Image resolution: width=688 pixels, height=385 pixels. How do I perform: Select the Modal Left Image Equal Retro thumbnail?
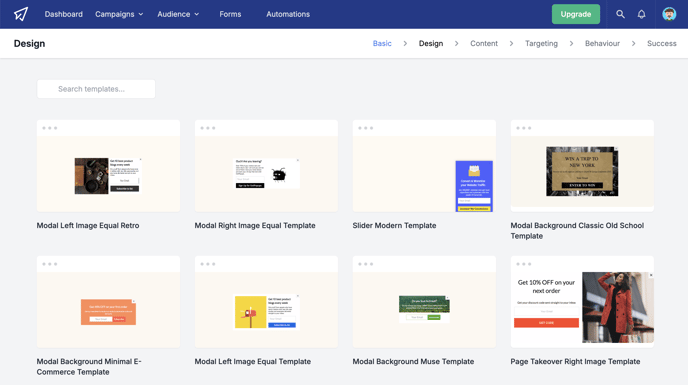(108, 166)
